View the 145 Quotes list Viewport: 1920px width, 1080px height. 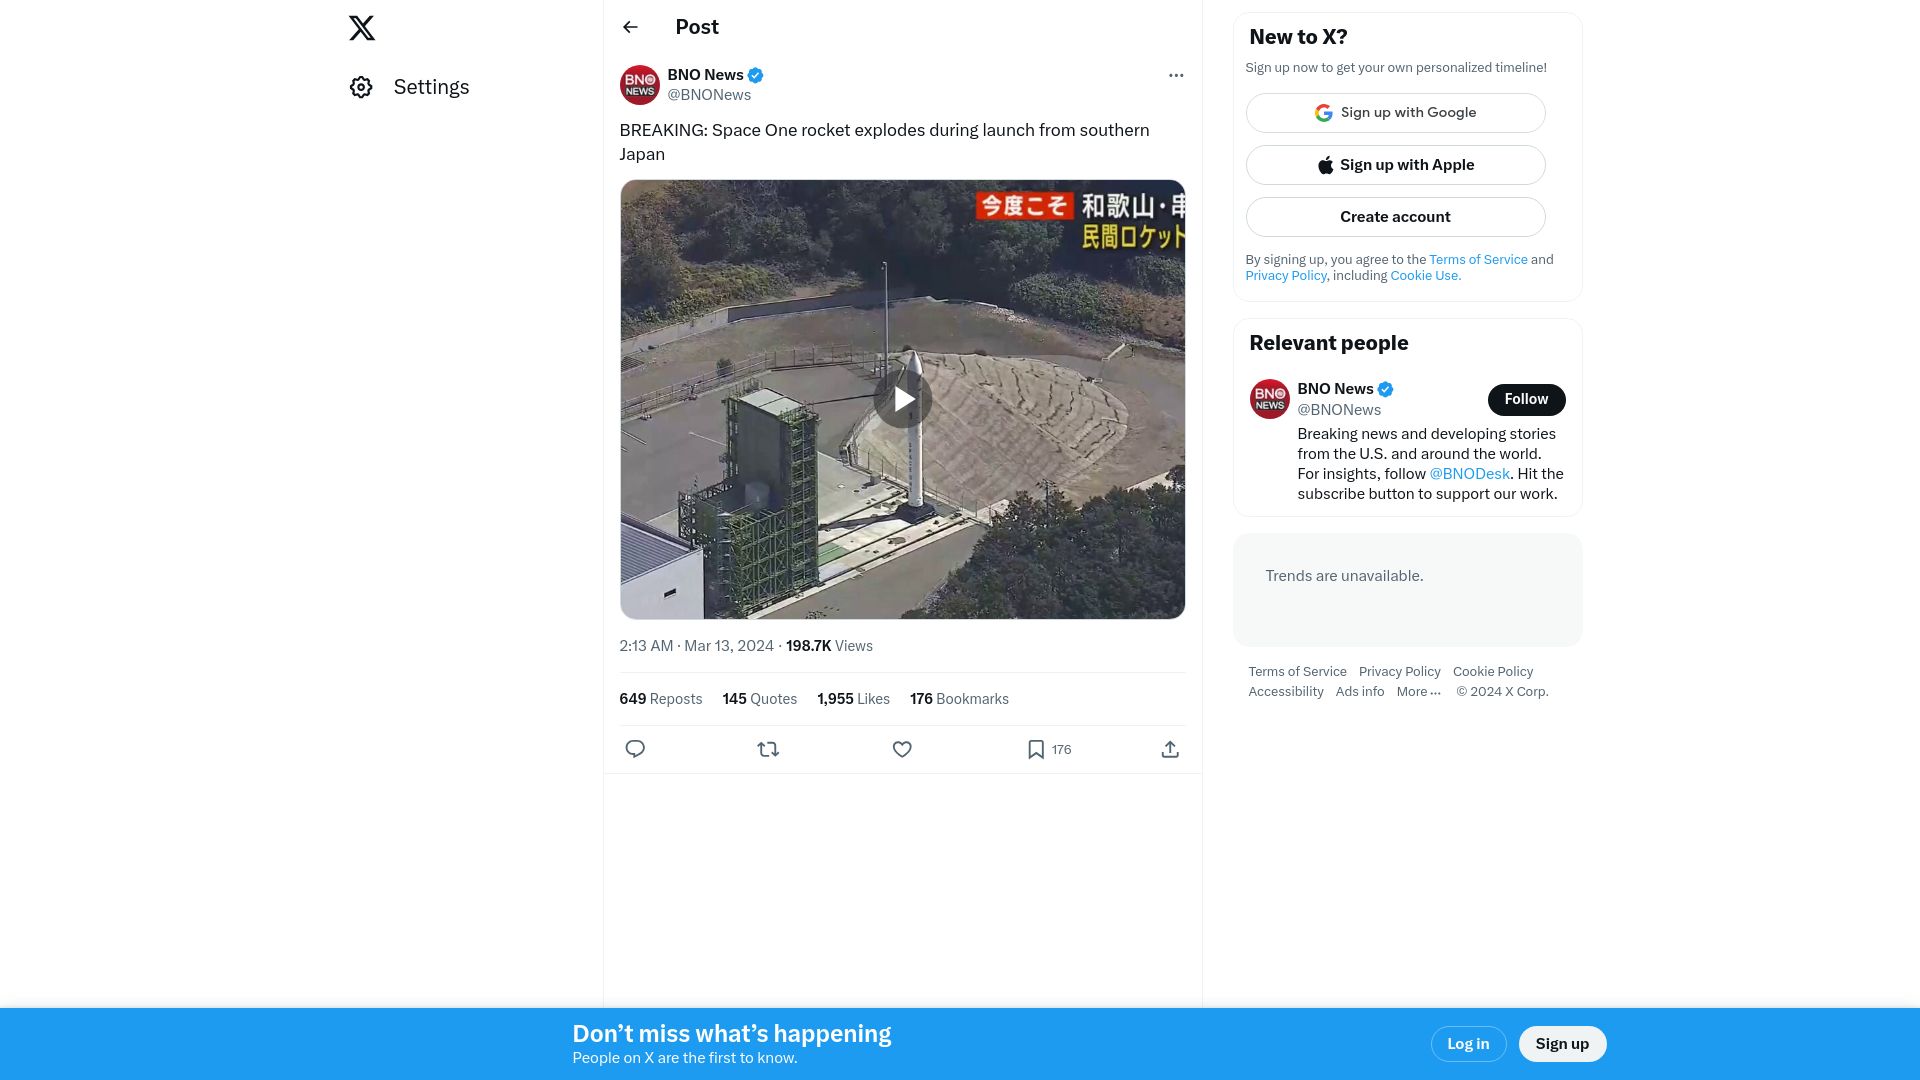click(x=760, y=699)
